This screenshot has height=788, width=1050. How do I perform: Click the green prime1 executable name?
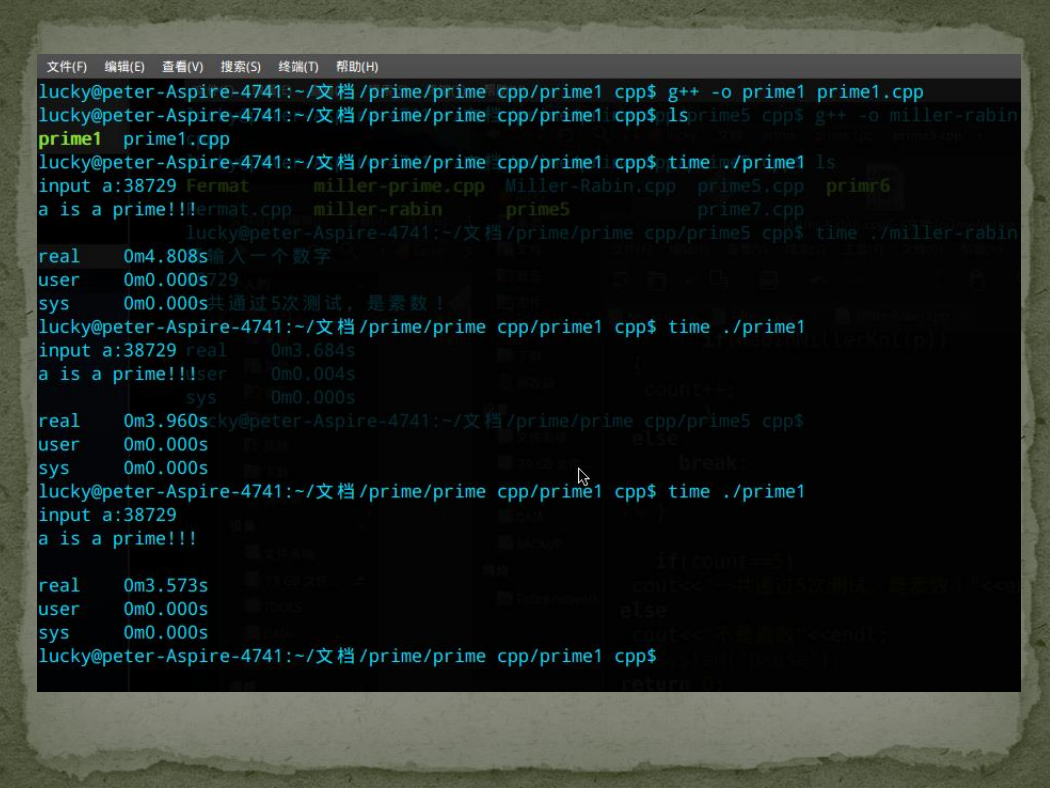click(x=70, y=139)
